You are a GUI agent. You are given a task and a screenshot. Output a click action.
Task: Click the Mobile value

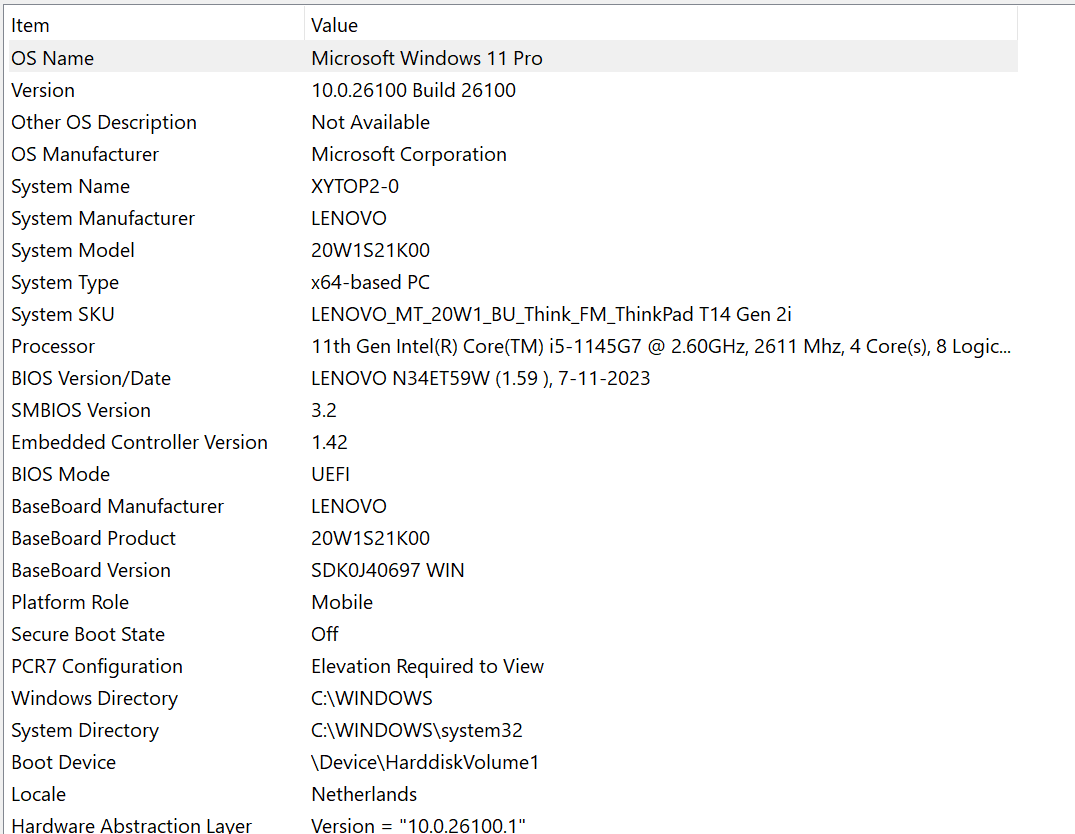coord(342,602)
